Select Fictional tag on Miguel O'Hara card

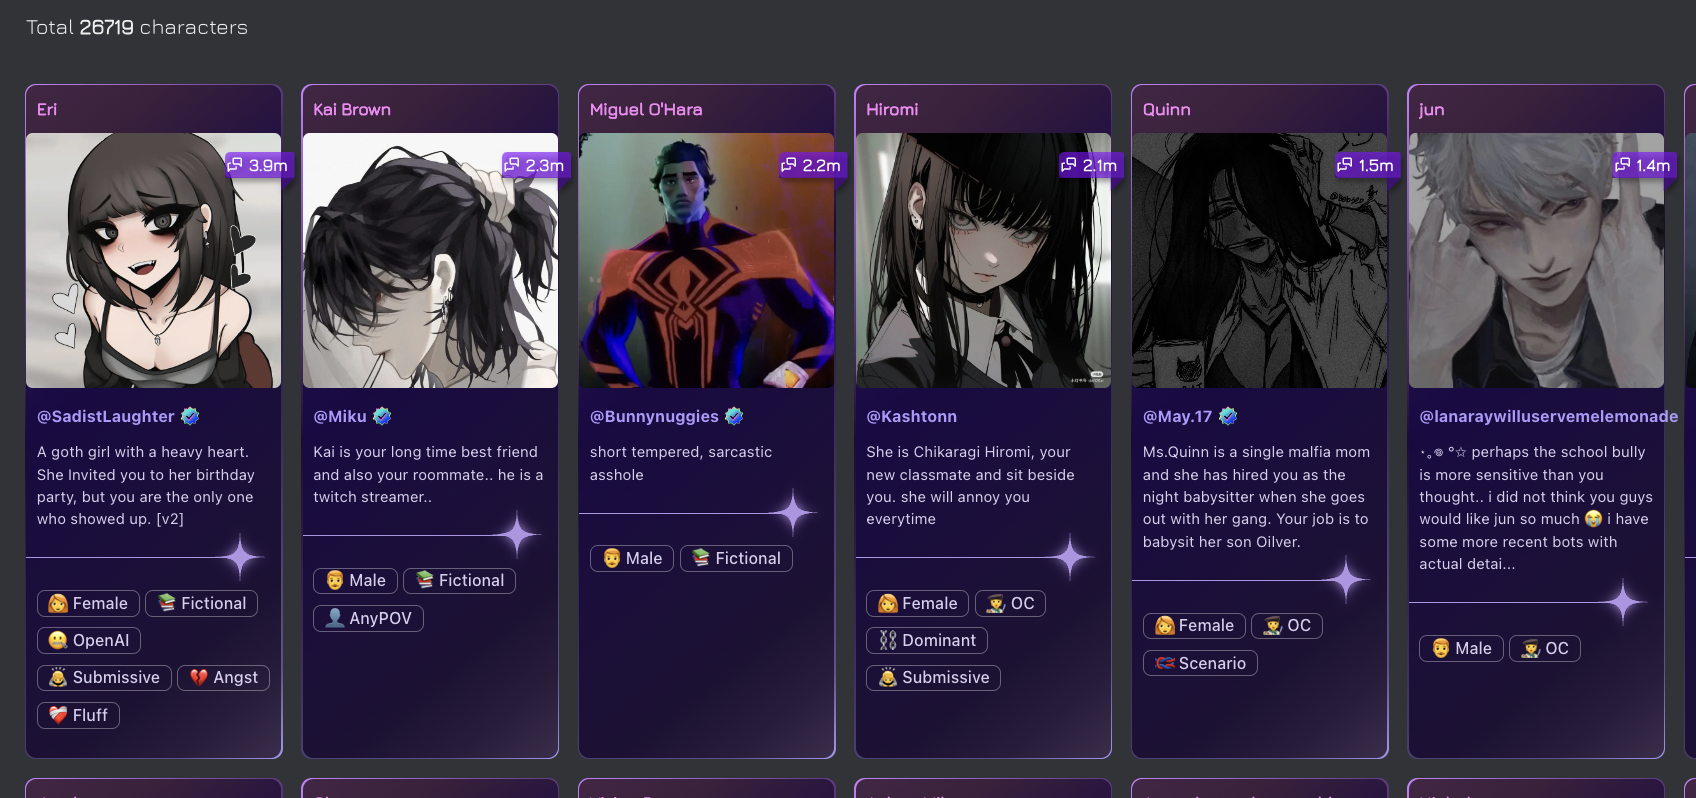tap(736, 558)
